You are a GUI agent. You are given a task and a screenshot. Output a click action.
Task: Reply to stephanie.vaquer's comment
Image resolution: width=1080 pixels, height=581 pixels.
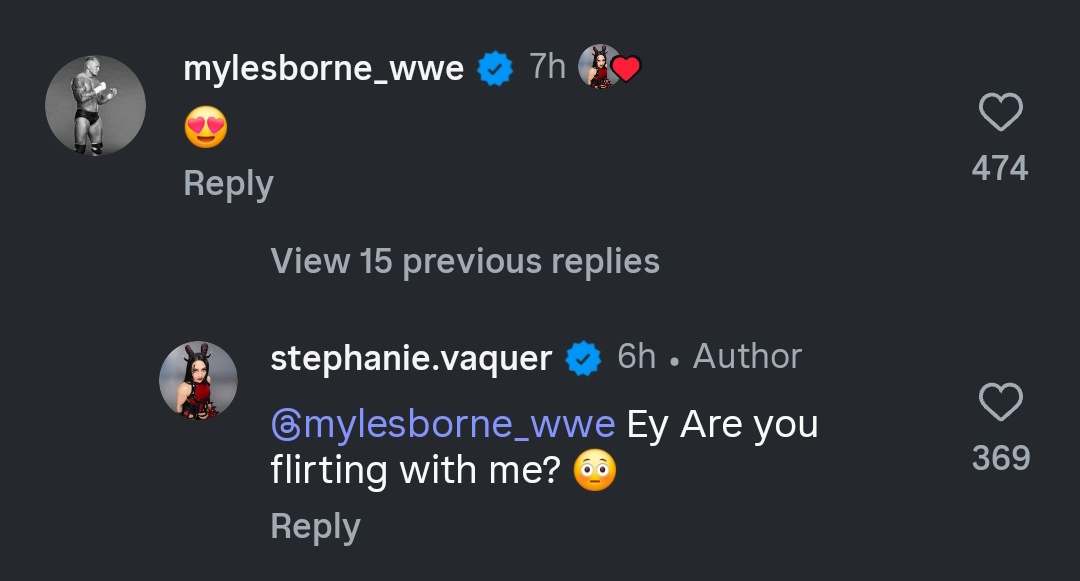[x=315, y=527]
